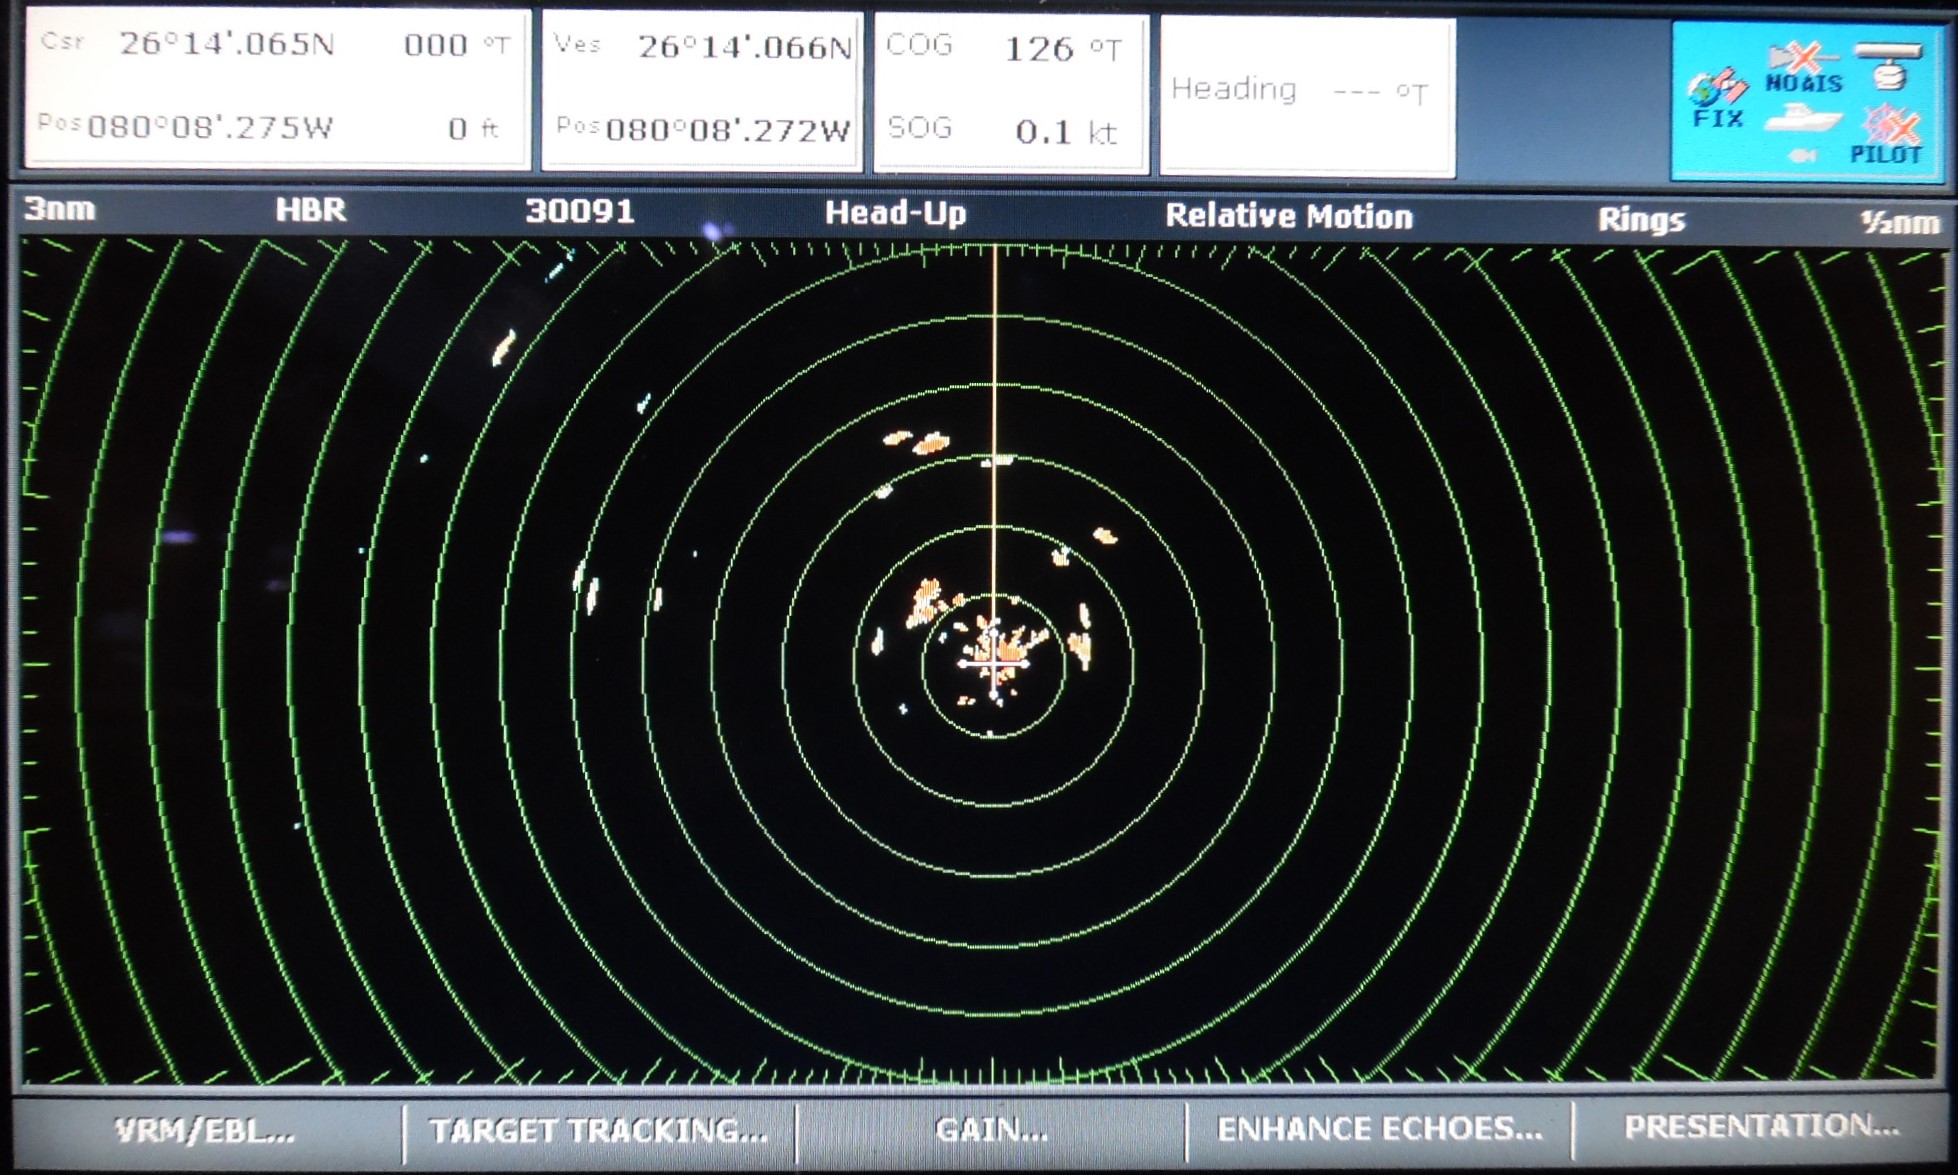Select the HBR radar type label
This screenshot has height=1175, width=1958.
(310, 210)
